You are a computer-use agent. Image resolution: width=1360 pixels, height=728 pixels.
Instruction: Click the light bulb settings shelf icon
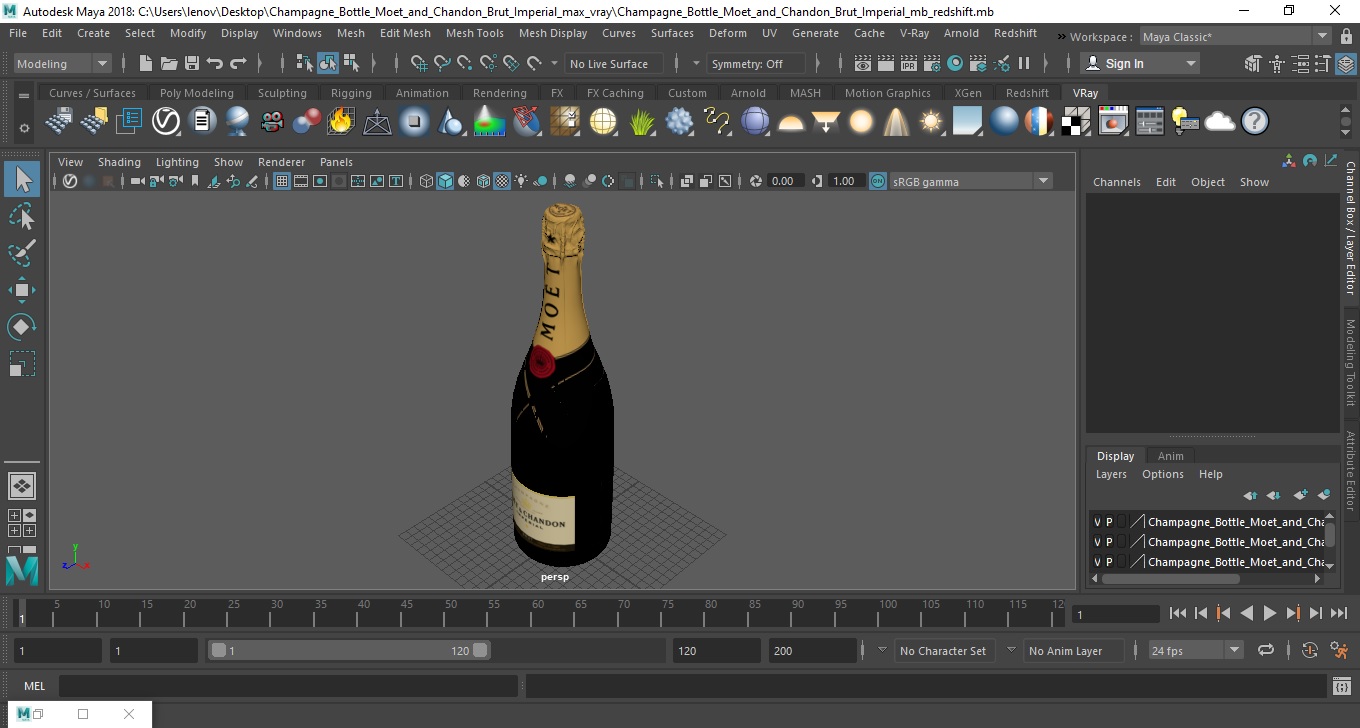point(1185,122)
